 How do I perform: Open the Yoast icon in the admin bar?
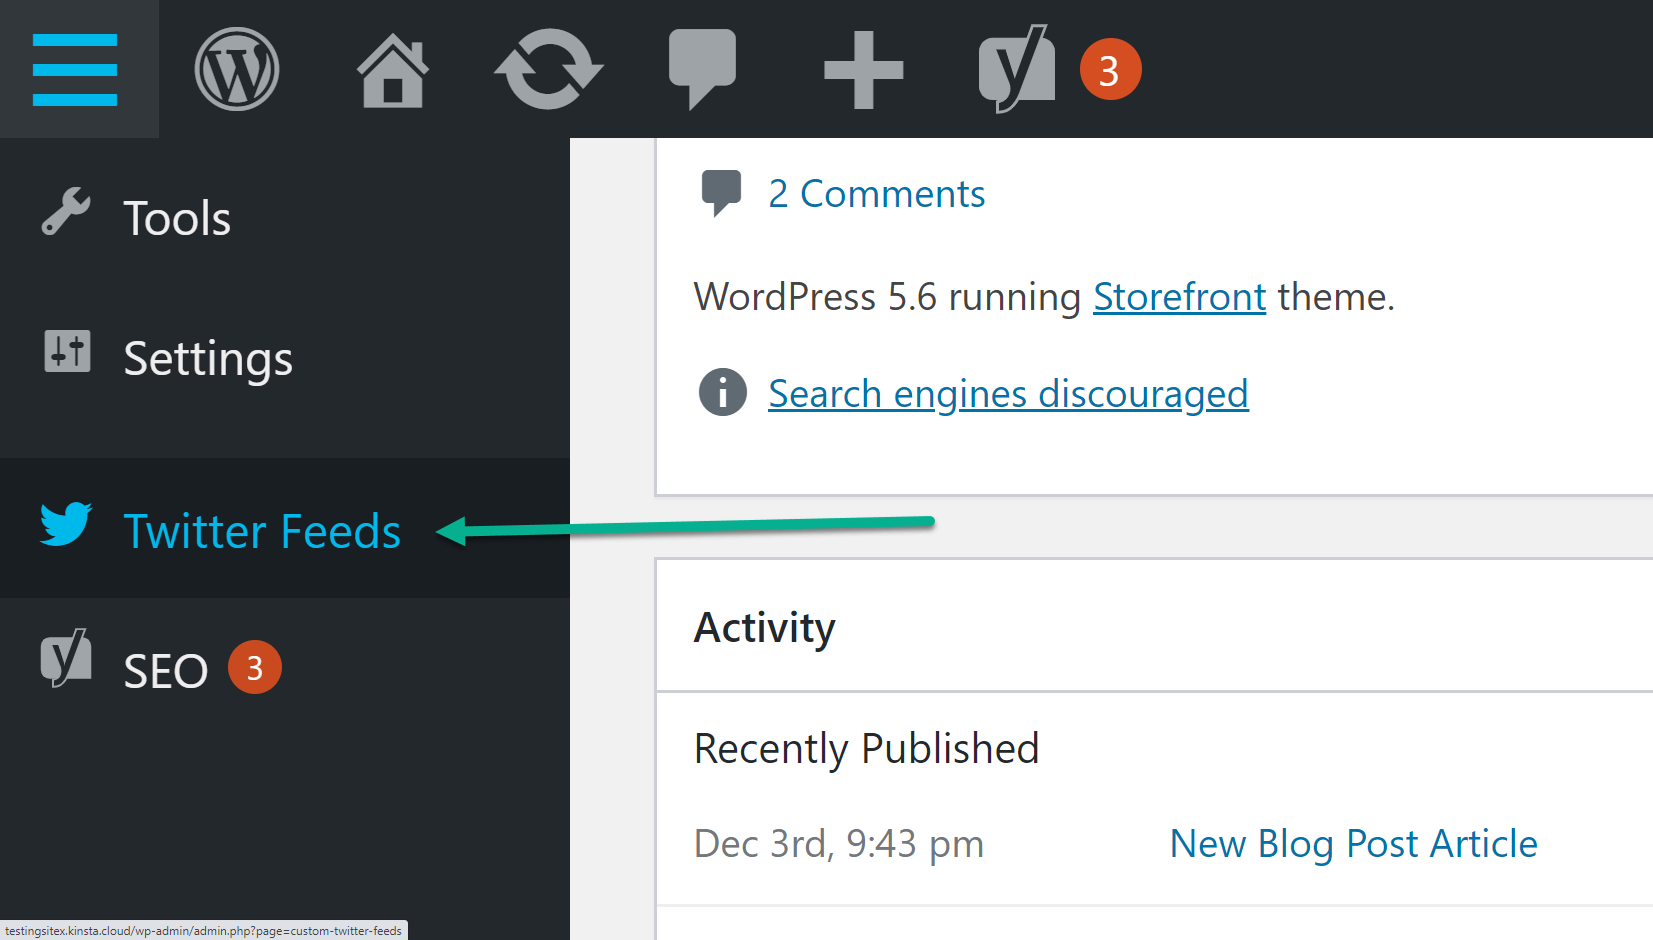(1016, 69)
